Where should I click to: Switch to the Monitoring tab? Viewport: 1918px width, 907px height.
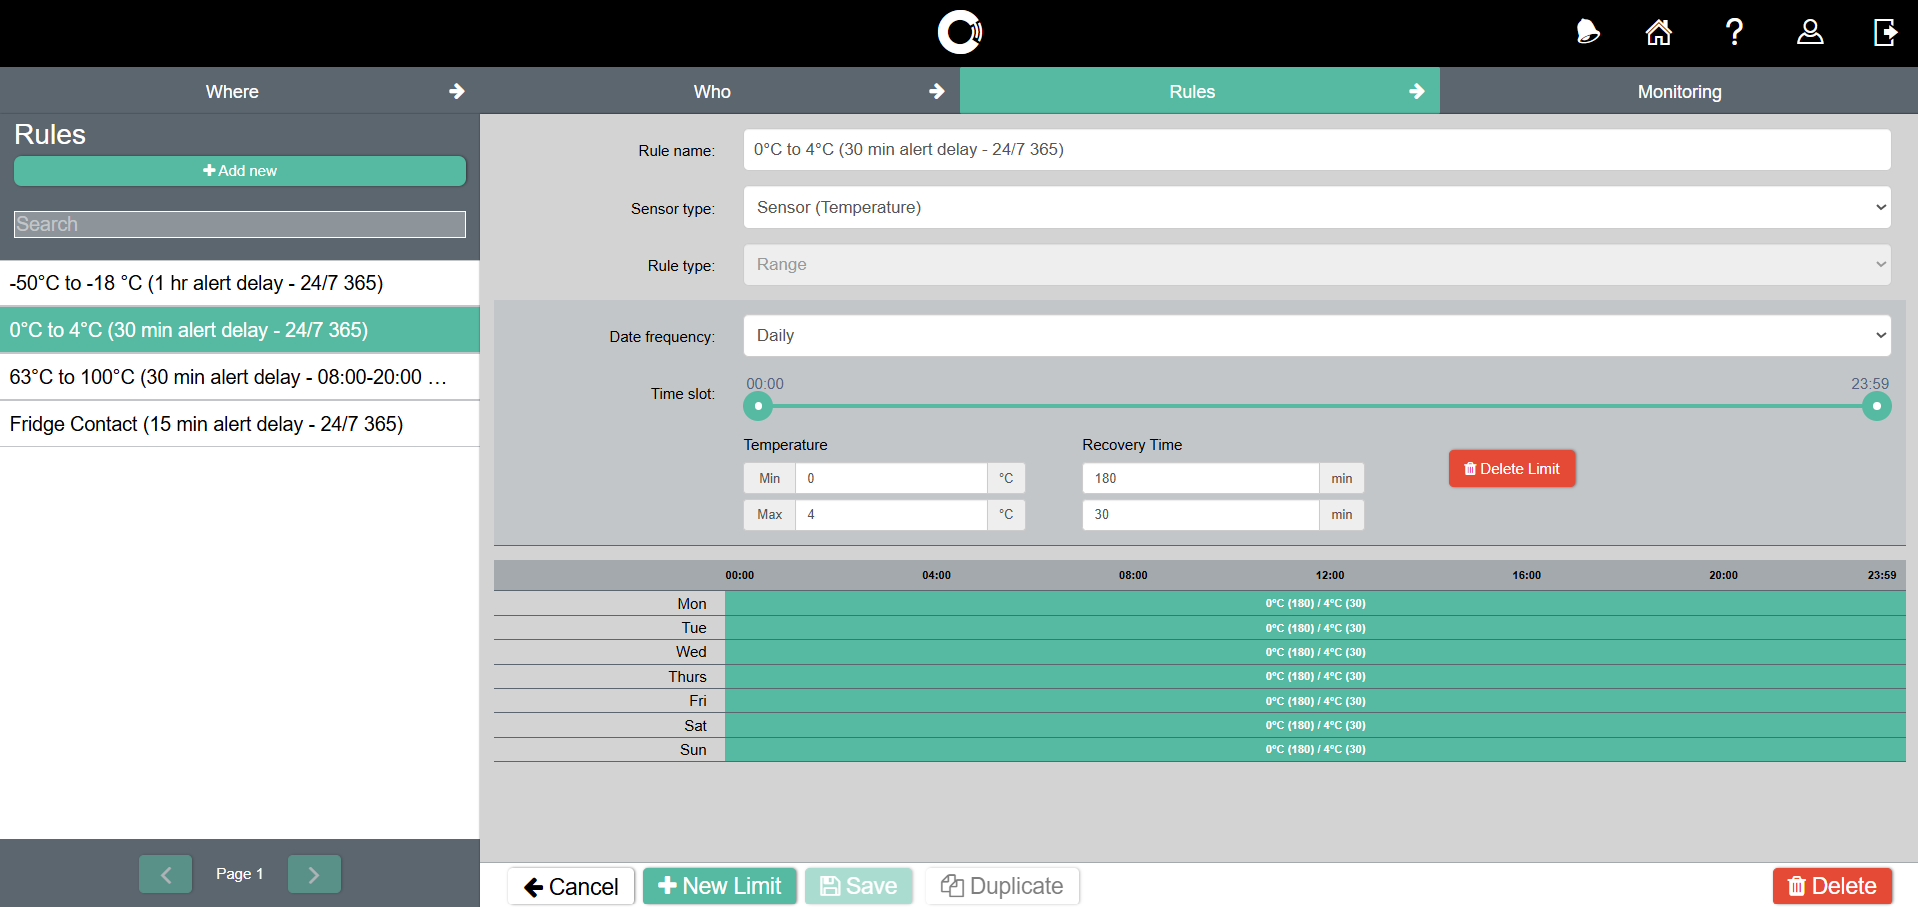point(1678,91)
